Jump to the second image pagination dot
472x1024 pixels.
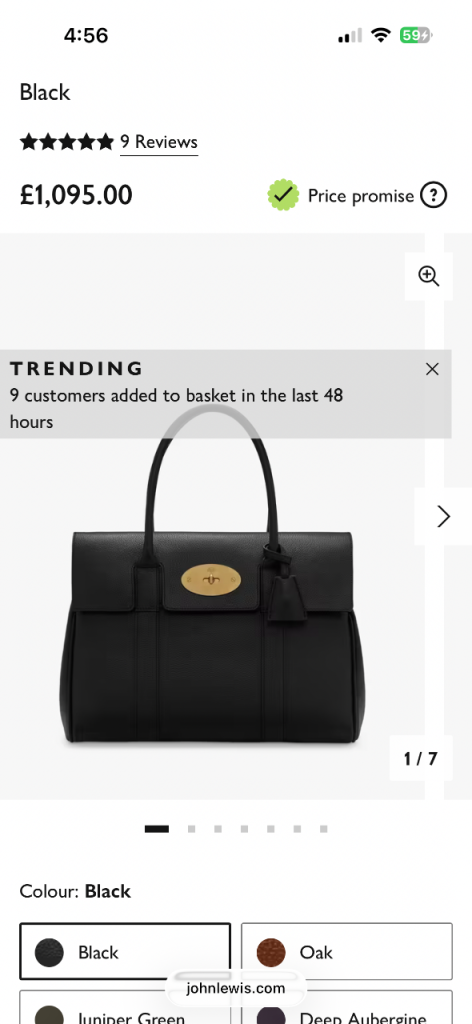click(191, 829)
